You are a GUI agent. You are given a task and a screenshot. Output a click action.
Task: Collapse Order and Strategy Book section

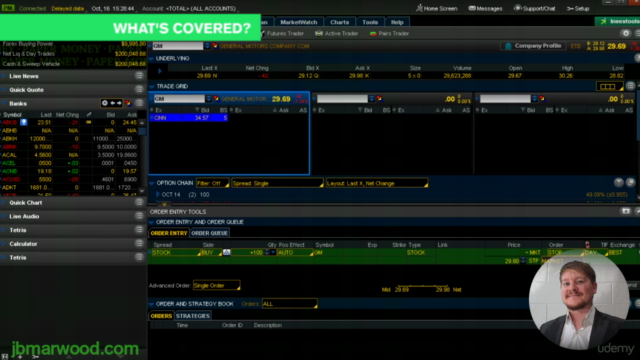(152, 304)
